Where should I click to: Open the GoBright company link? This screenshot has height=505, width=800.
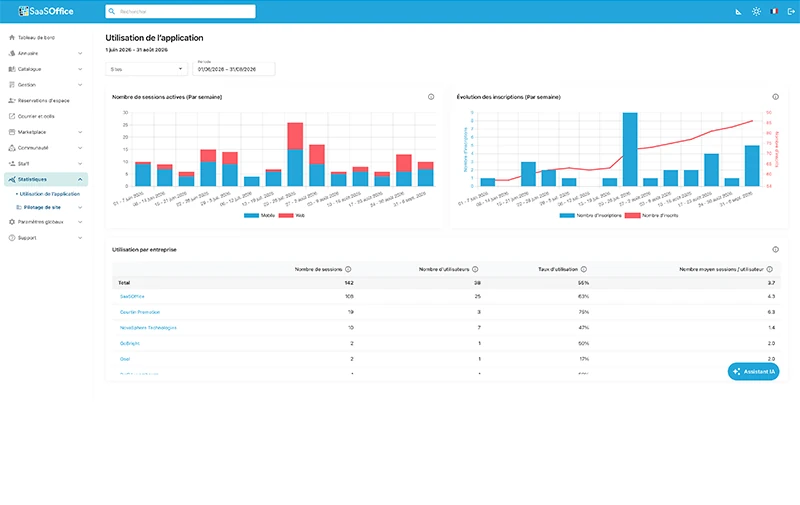pos(130,343)
